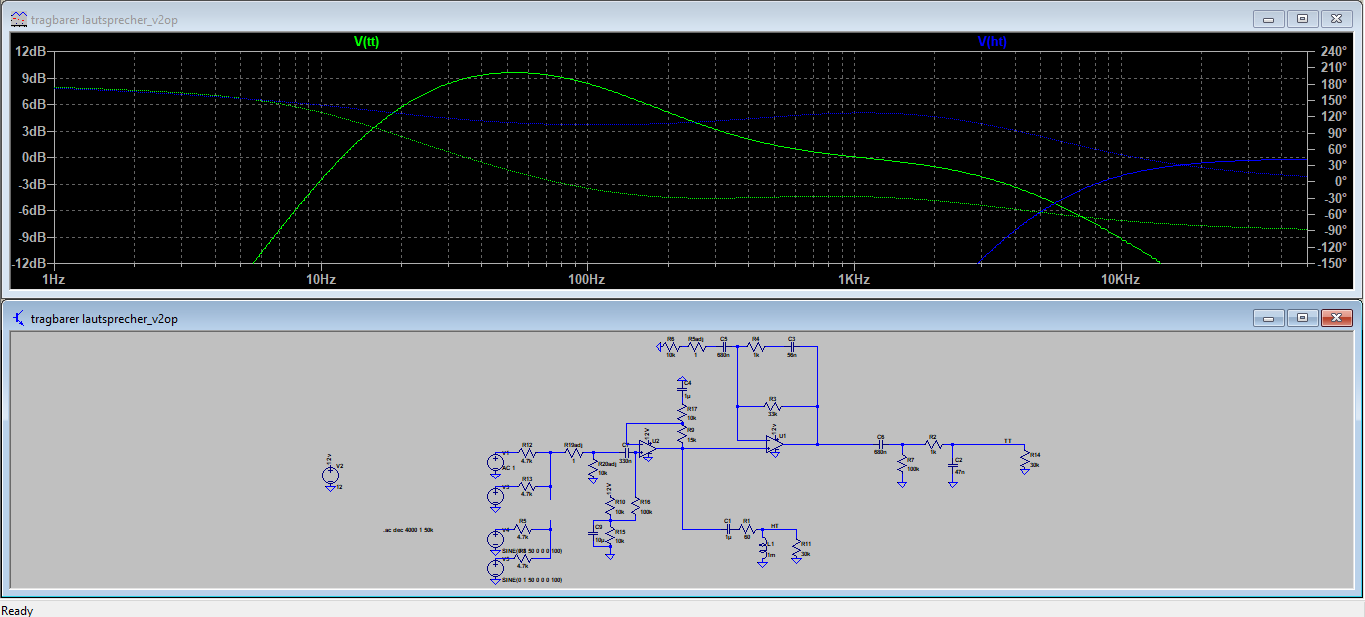
Task: Click feedback resistor R3
Action: 771,406
